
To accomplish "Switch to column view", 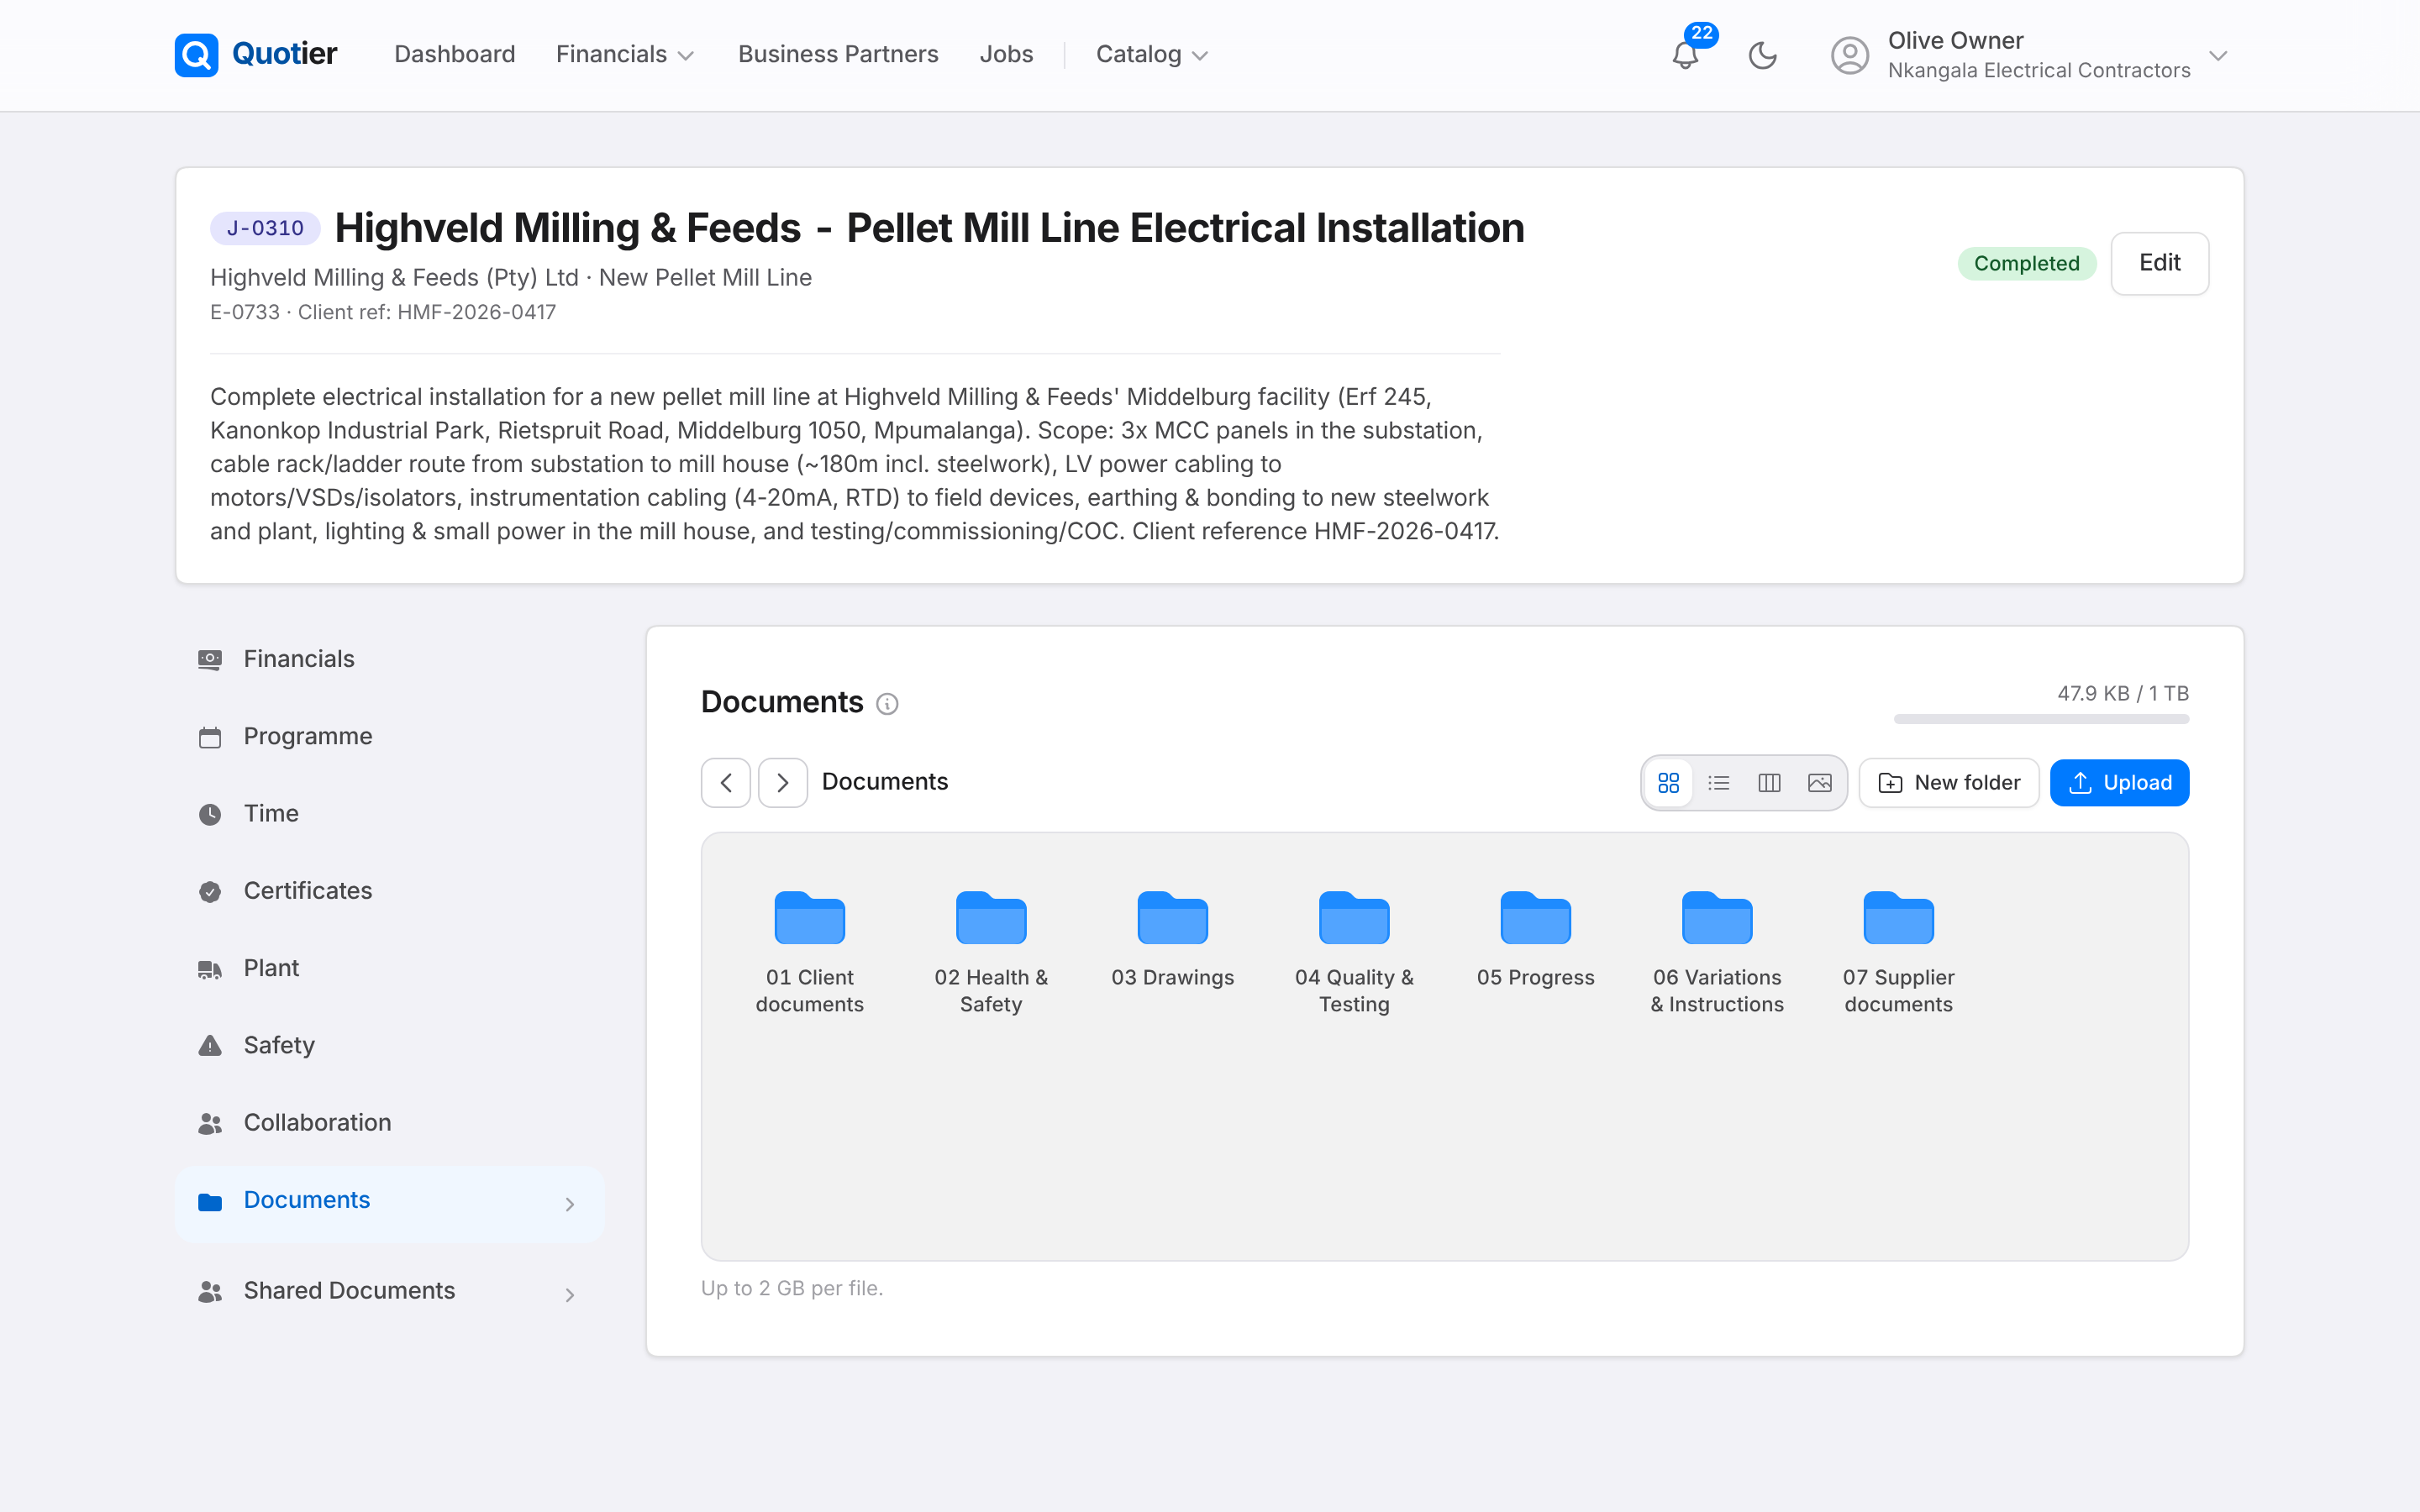I will [1769, 783].
